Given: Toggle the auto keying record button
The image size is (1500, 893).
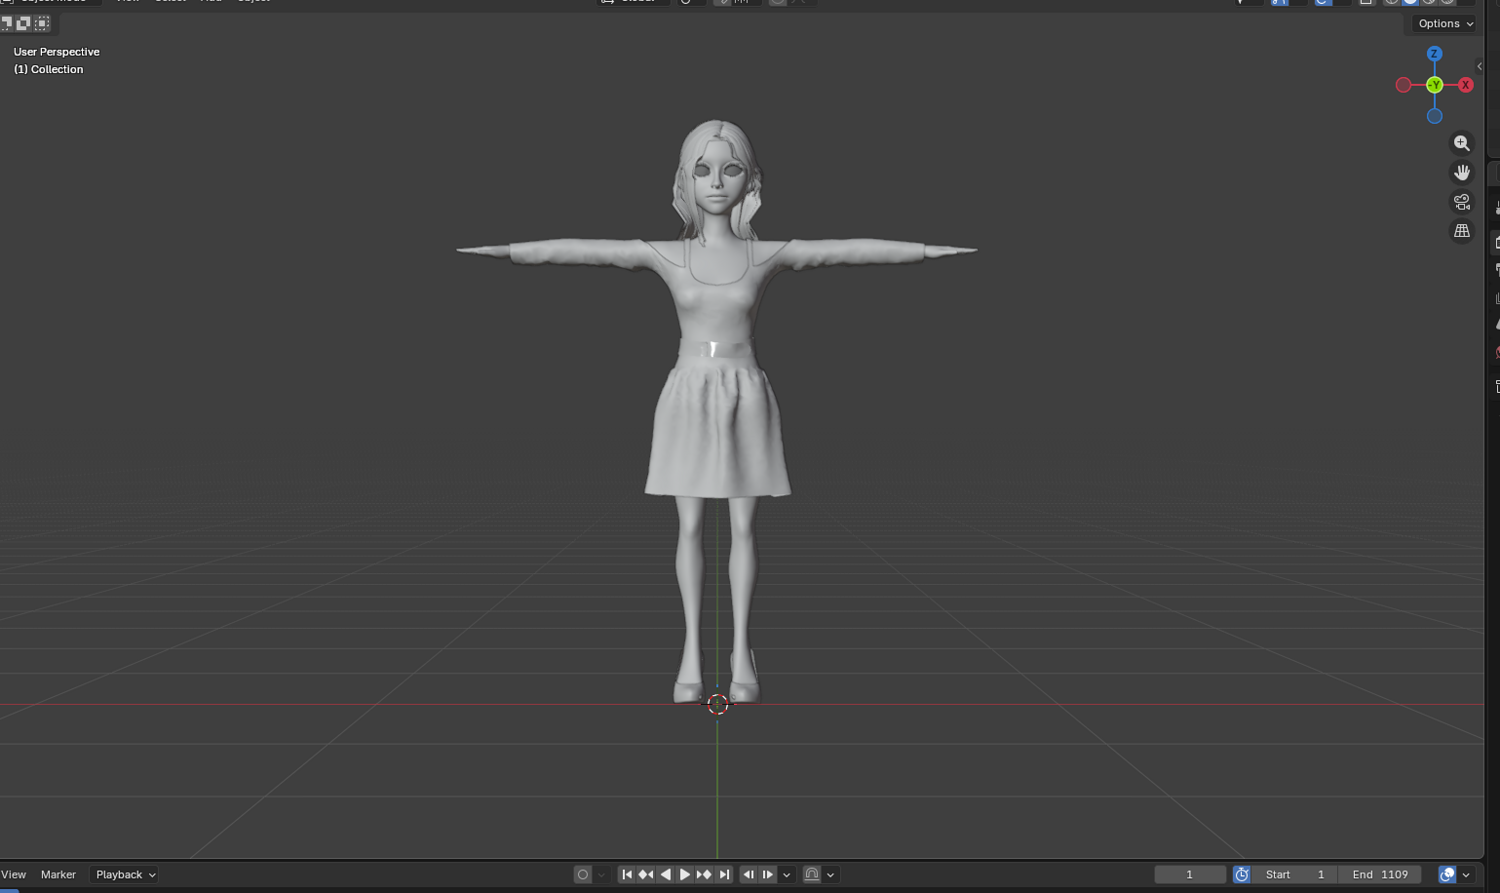Looking at the screenshot, I should click(583, 875).
